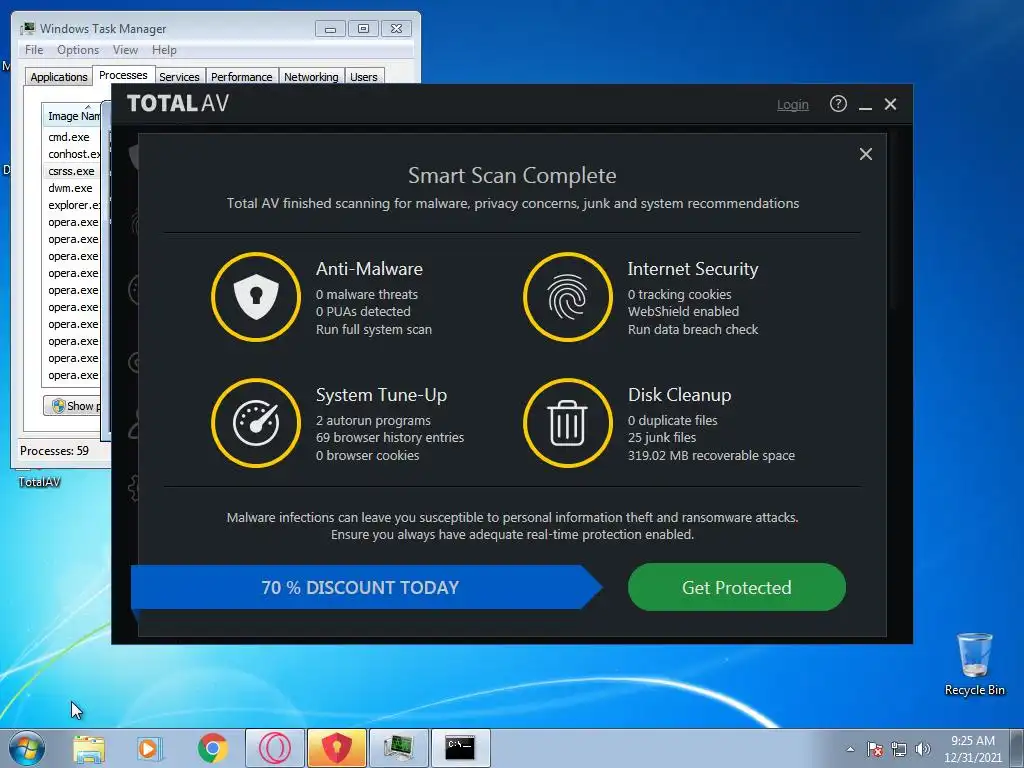Switch to Services tab in Task Manager
This screenshot has width=1024, height=768.
(x=180, y=77)
